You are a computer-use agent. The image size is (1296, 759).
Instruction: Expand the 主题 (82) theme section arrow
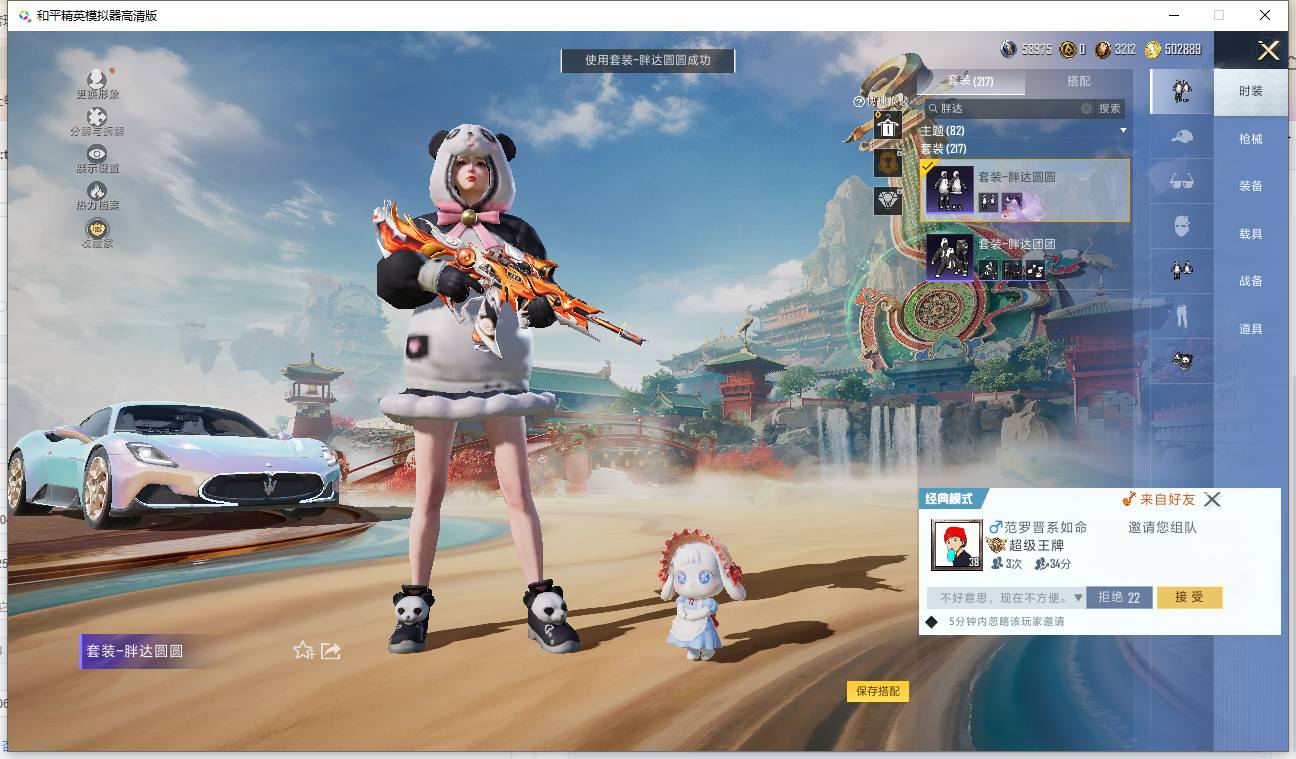(1123, 131)
